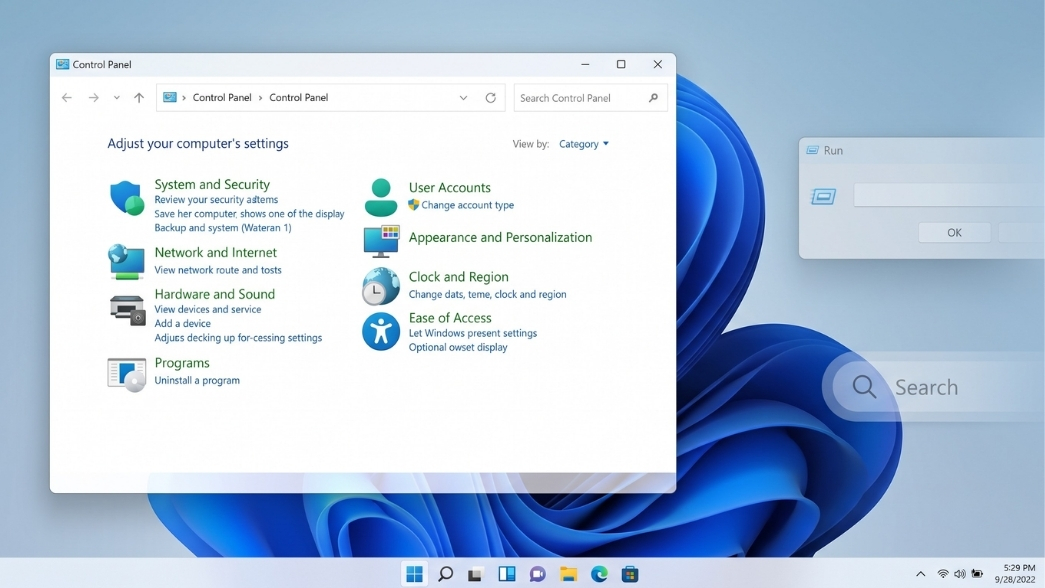Open the clock and date in taskbar

[1014, 573]
